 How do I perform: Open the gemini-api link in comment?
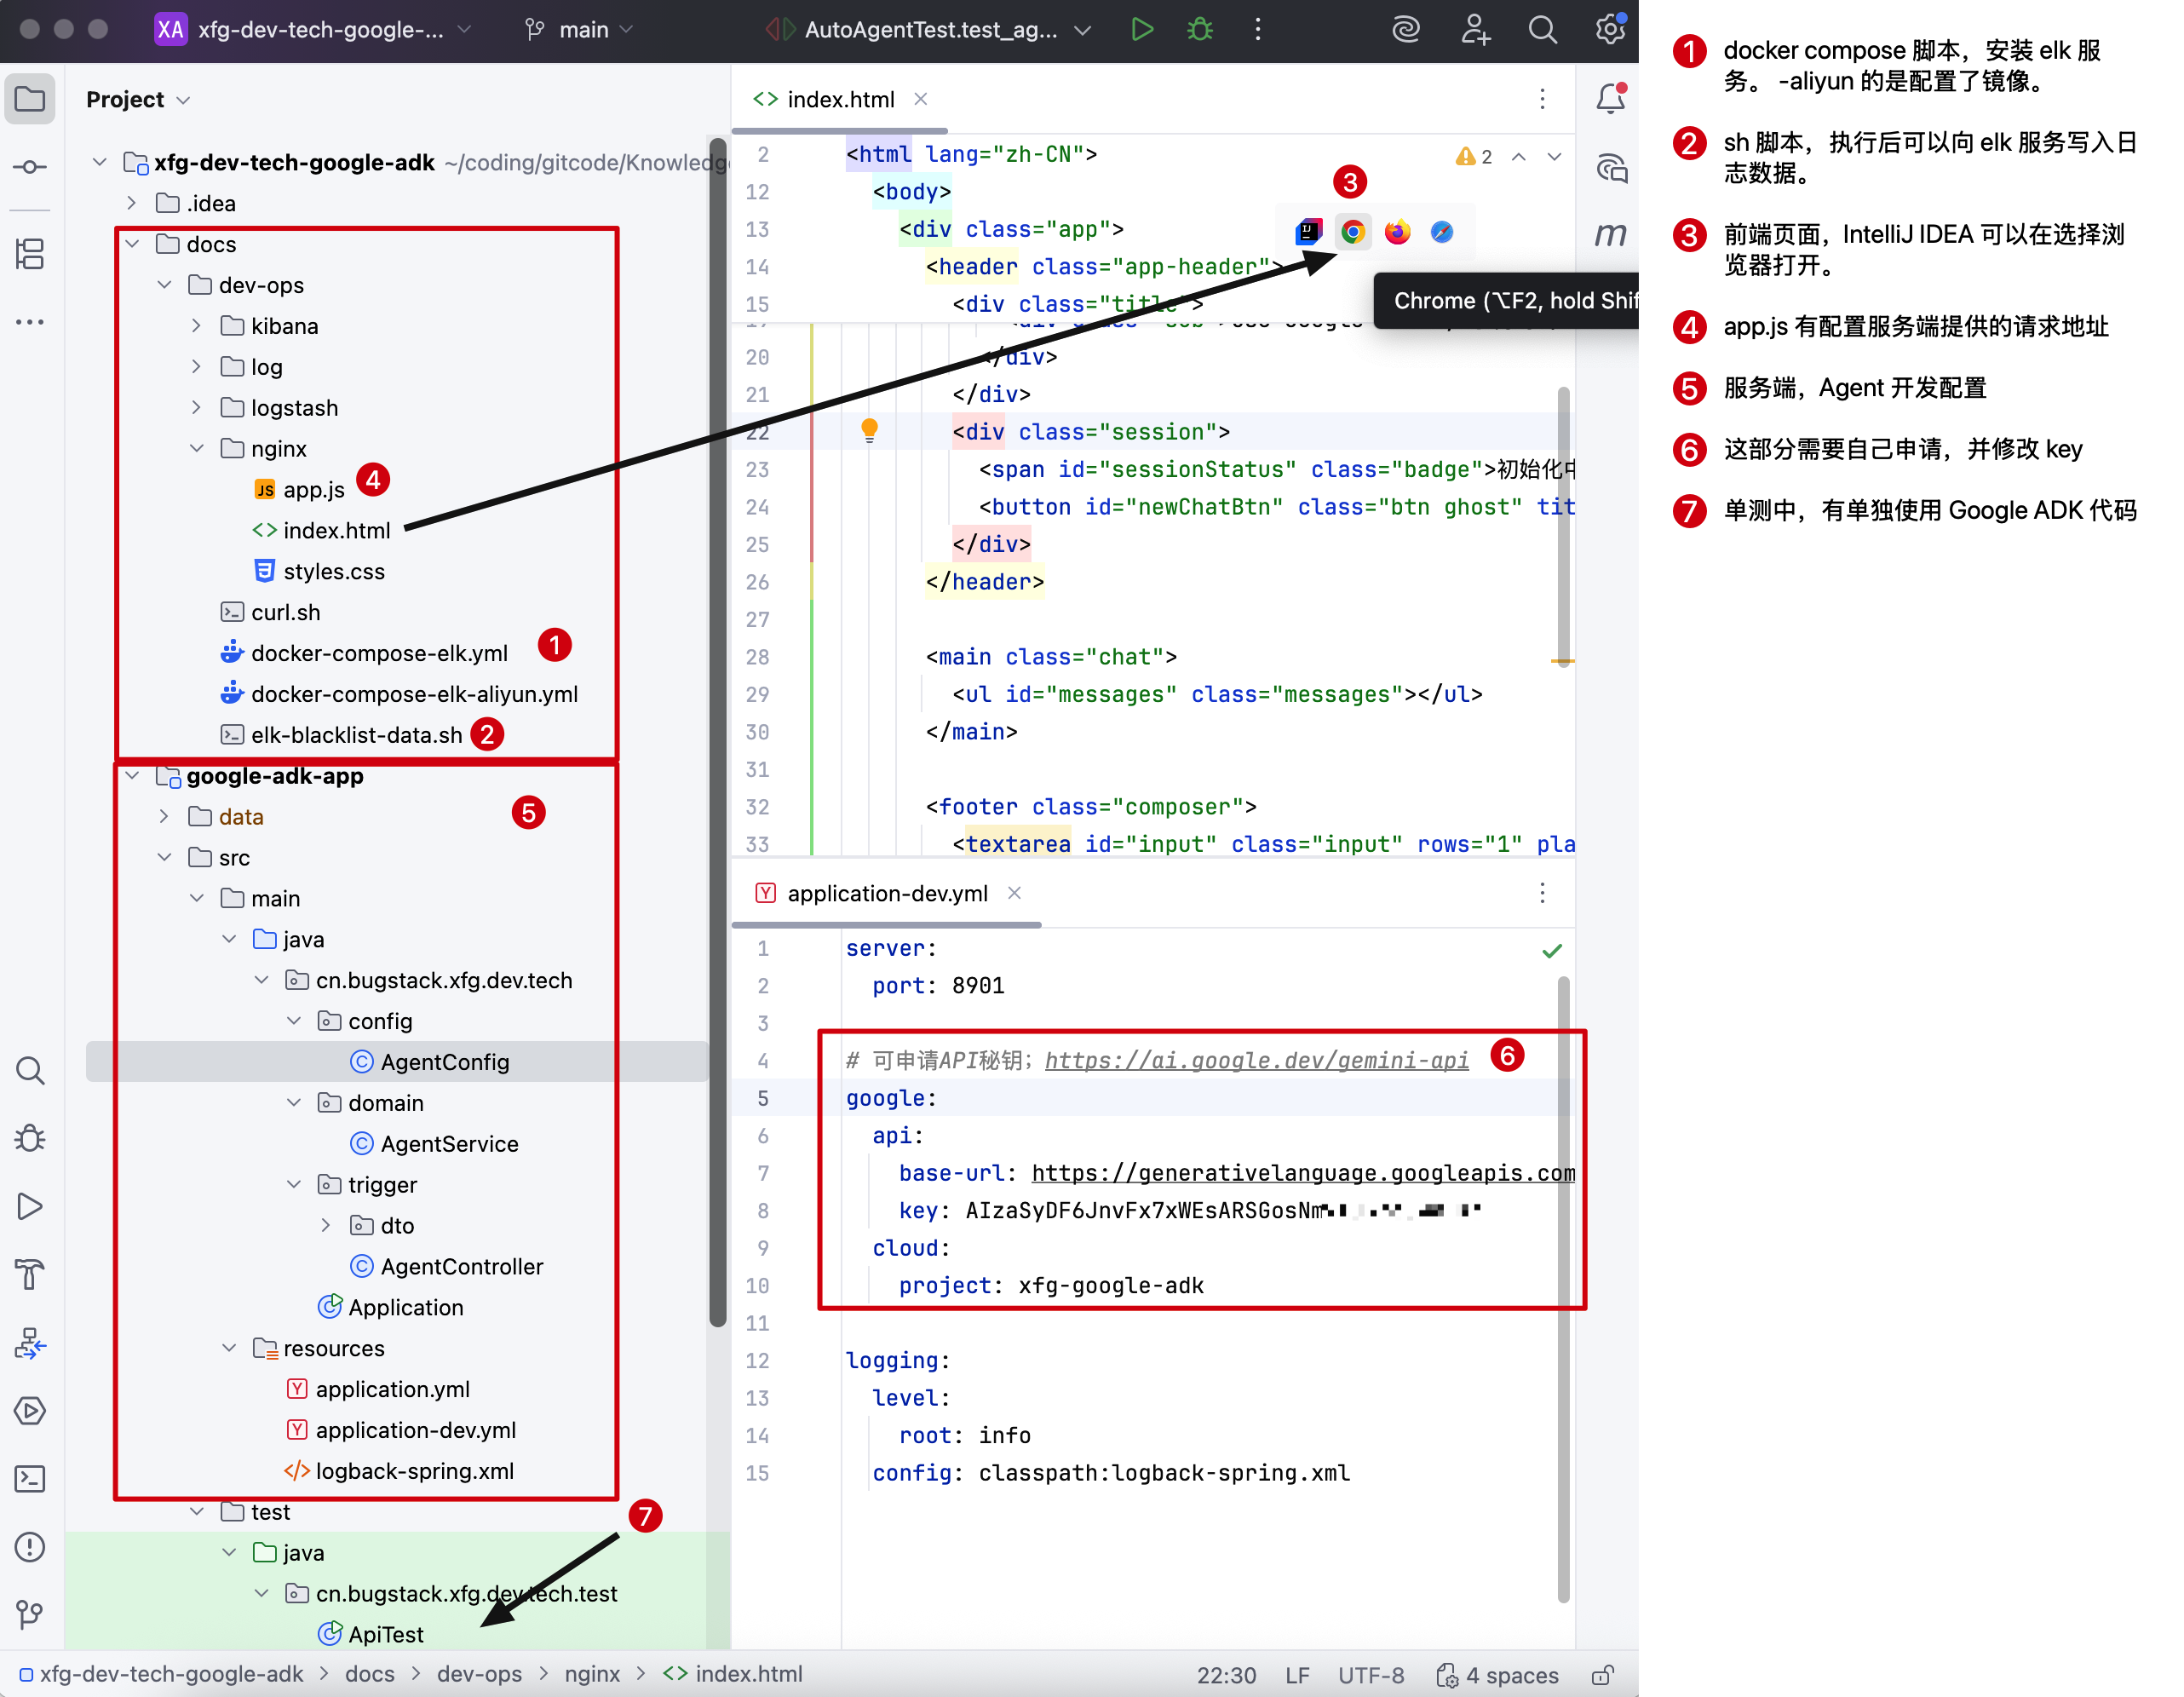(1256, 1060)
